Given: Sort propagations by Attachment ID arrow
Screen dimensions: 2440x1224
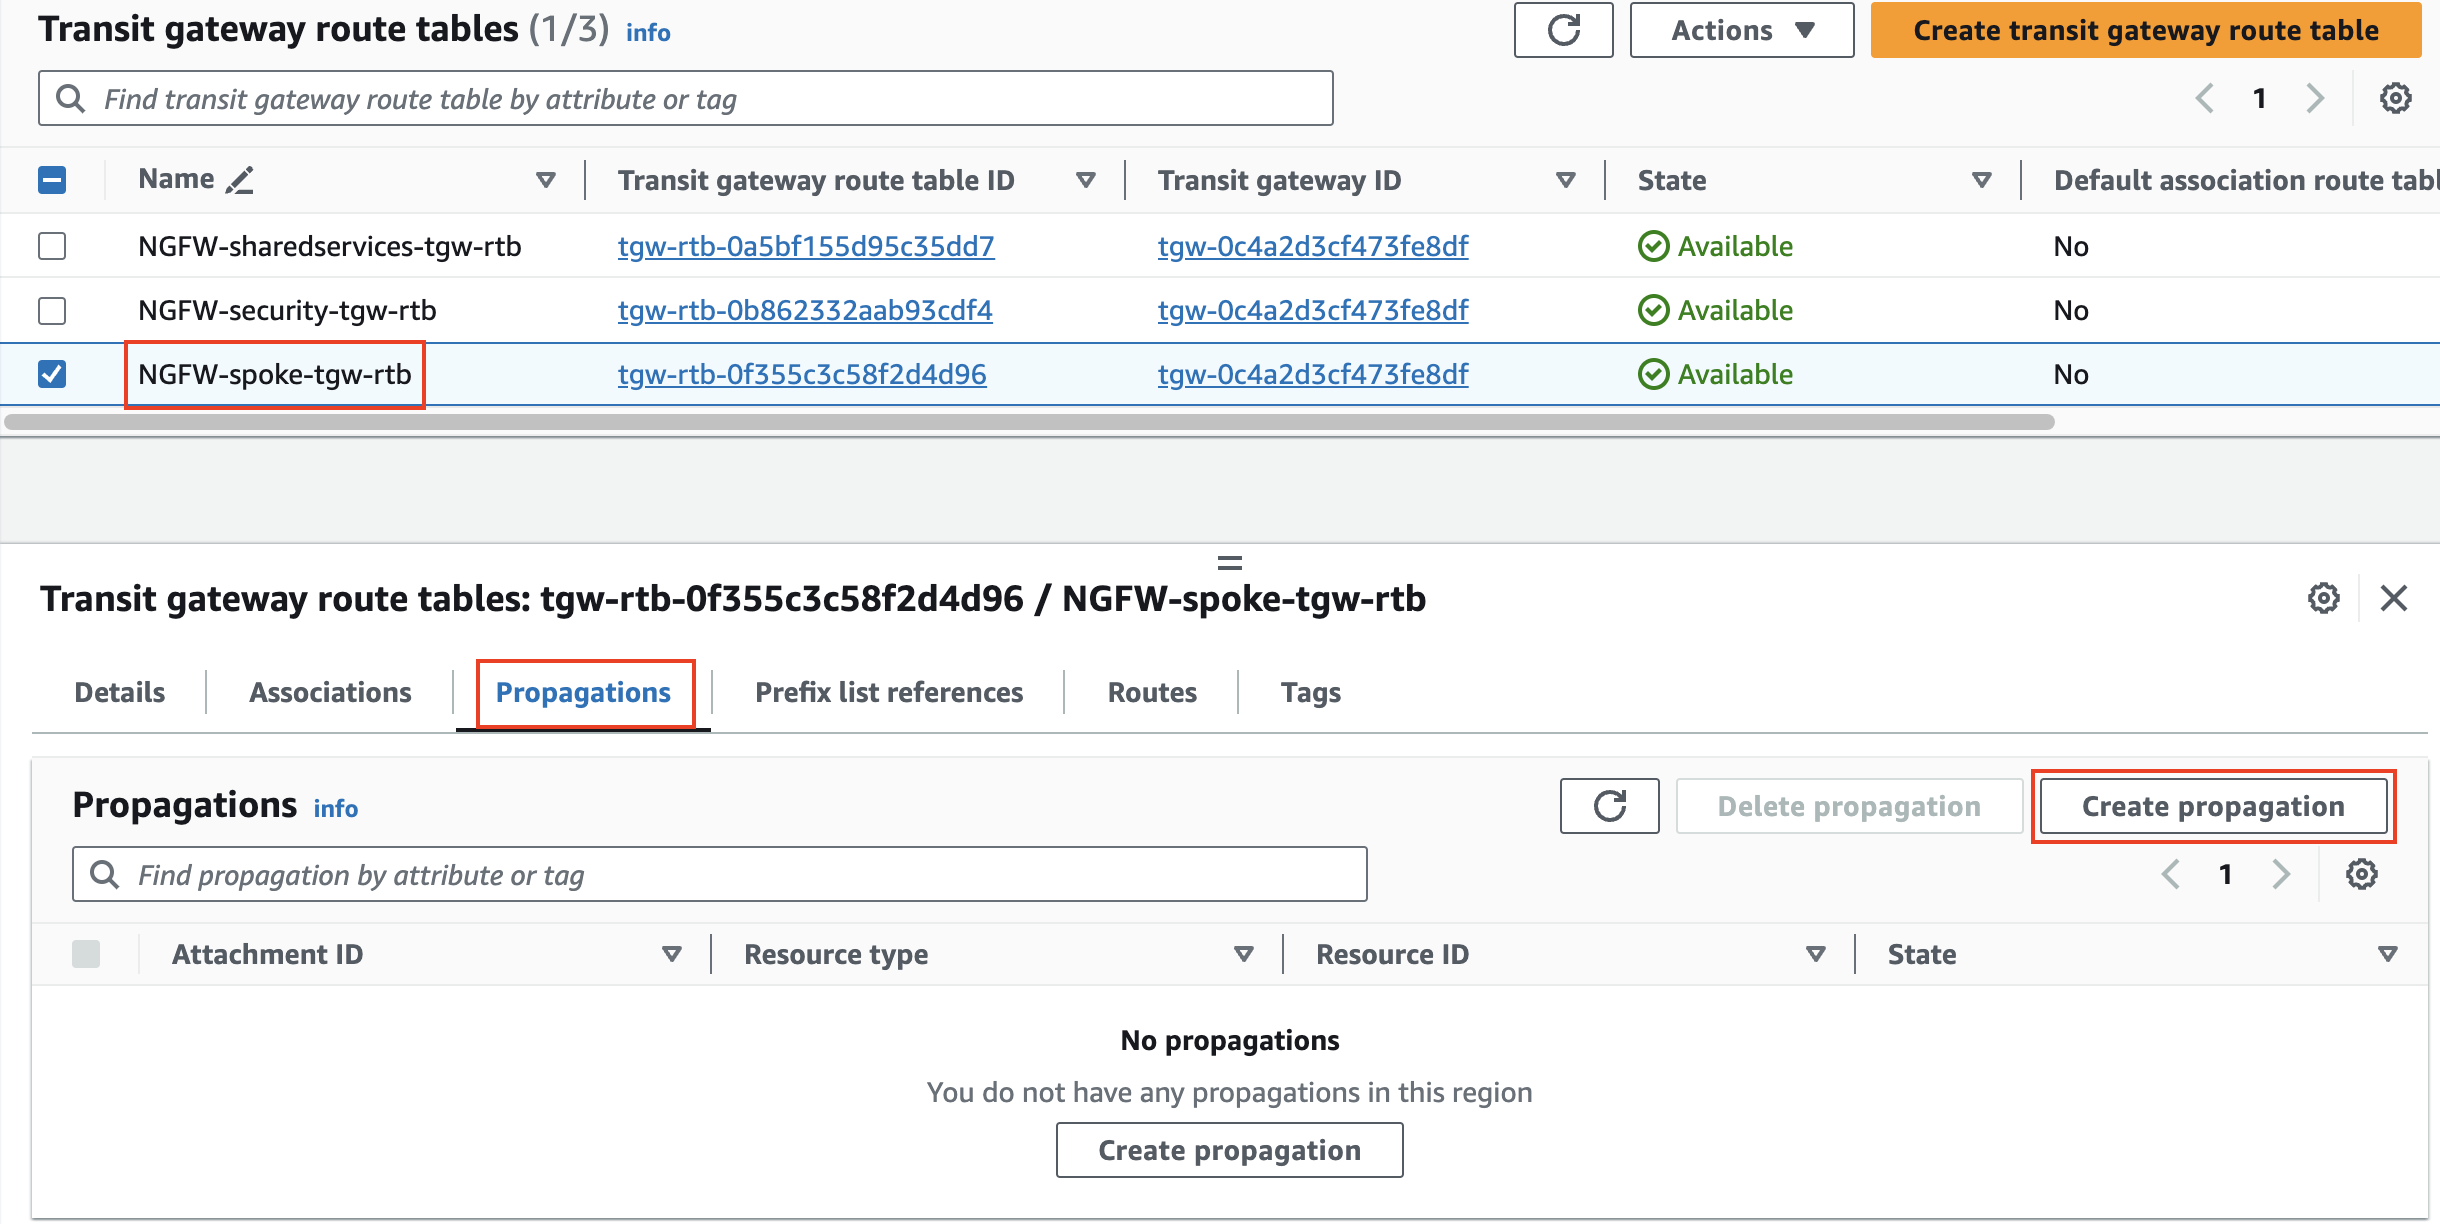Looking at the screenshot, I should (672, 954).
